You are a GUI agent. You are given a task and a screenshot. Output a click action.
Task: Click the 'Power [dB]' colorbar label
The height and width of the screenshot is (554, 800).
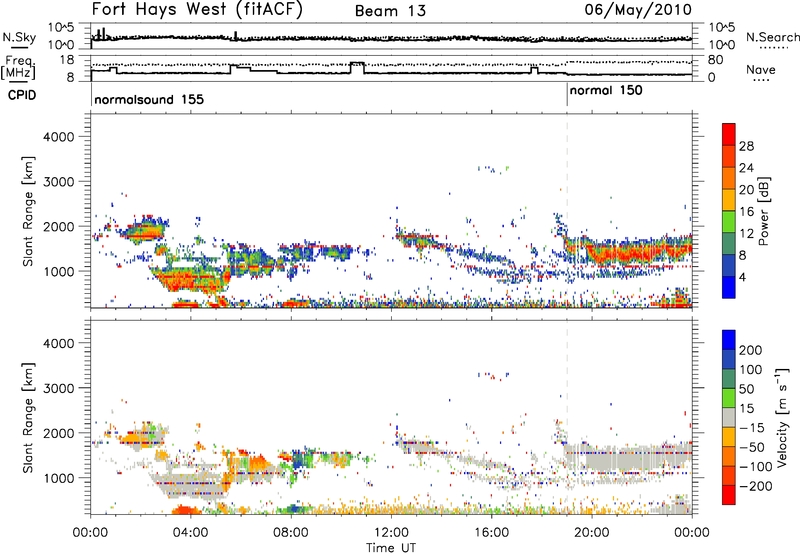tap(763, 211)
